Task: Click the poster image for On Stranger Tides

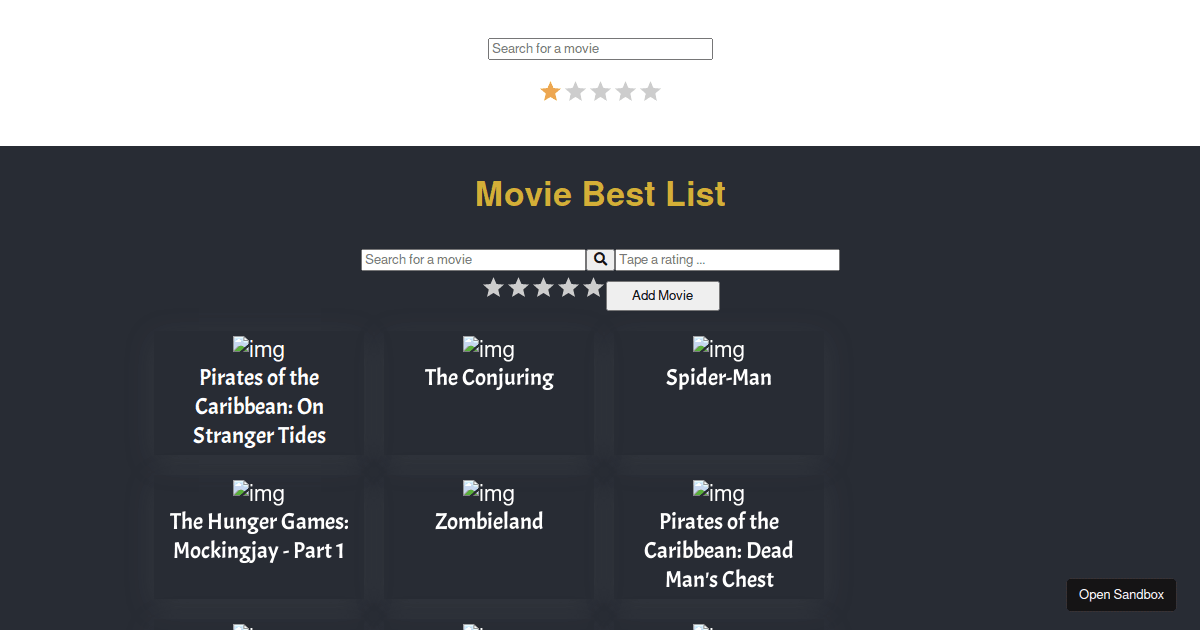Action: coord(259,349)
